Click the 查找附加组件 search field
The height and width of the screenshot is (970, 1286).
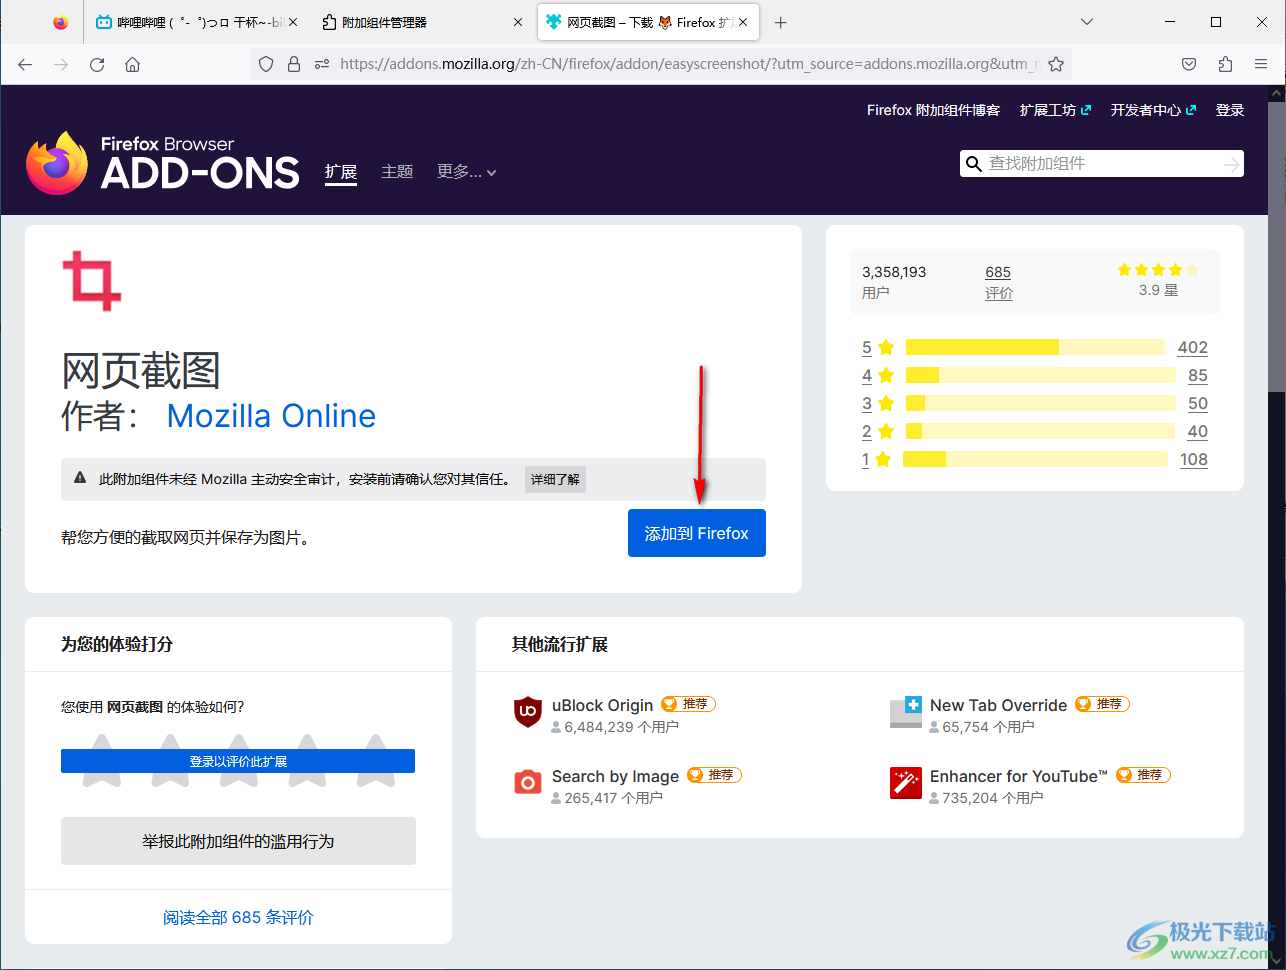tap(1102, 164)
